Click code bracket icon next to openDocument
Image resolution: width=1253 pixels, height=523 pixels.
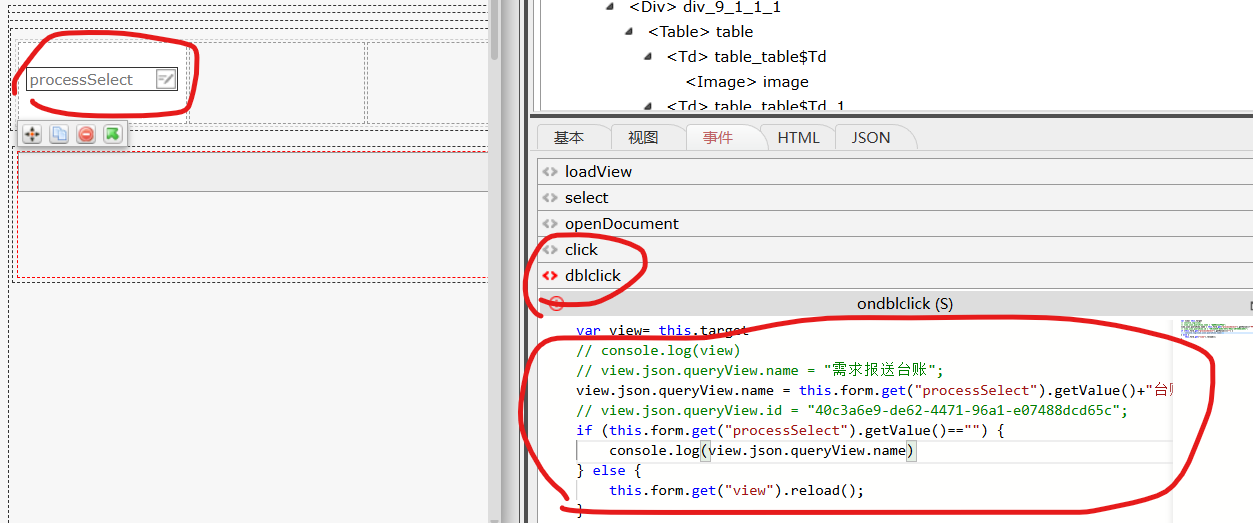pyautogui.click(x=550, y=224)
